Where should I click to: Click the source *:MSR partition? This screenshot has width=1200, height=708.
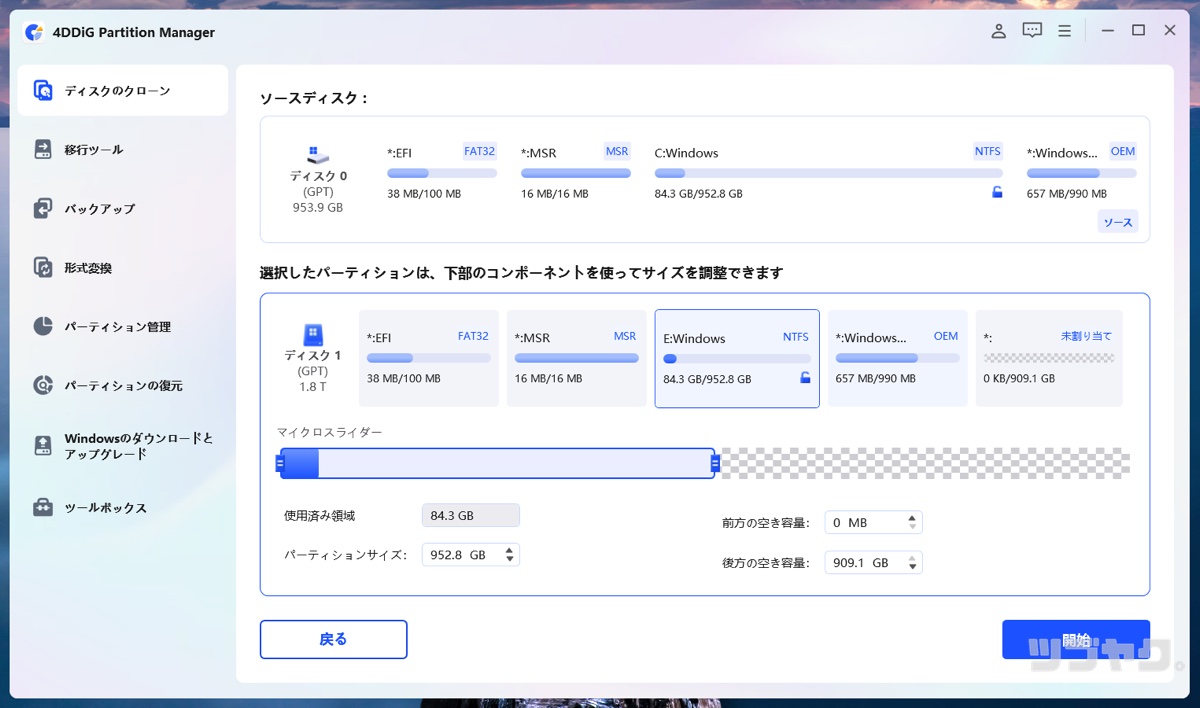(x=576, y=173)
